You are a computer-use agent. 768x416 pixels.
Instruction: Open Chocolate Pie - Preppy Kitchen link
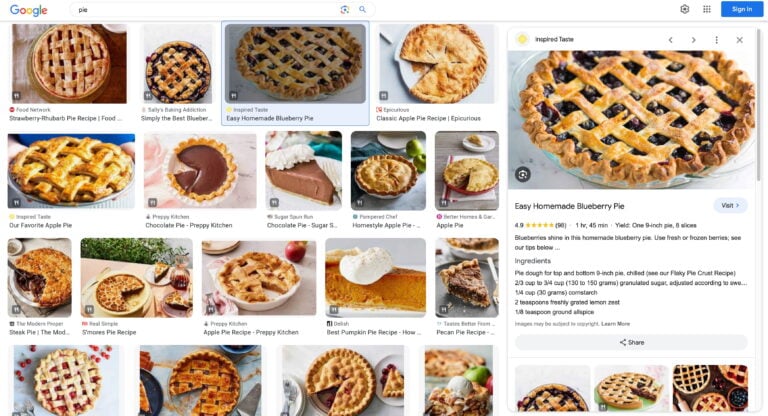click(189, 225)
